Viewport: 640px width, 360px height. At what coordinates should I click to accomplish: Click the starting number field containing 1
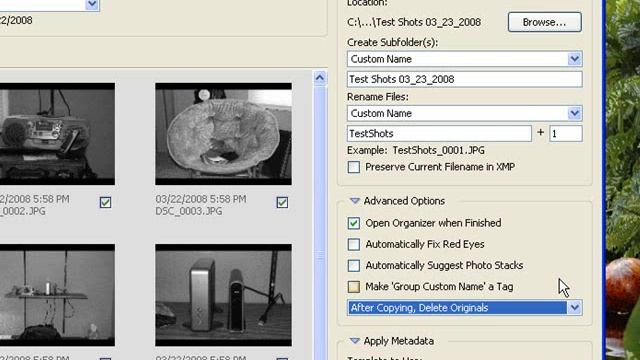pos(565,133)
